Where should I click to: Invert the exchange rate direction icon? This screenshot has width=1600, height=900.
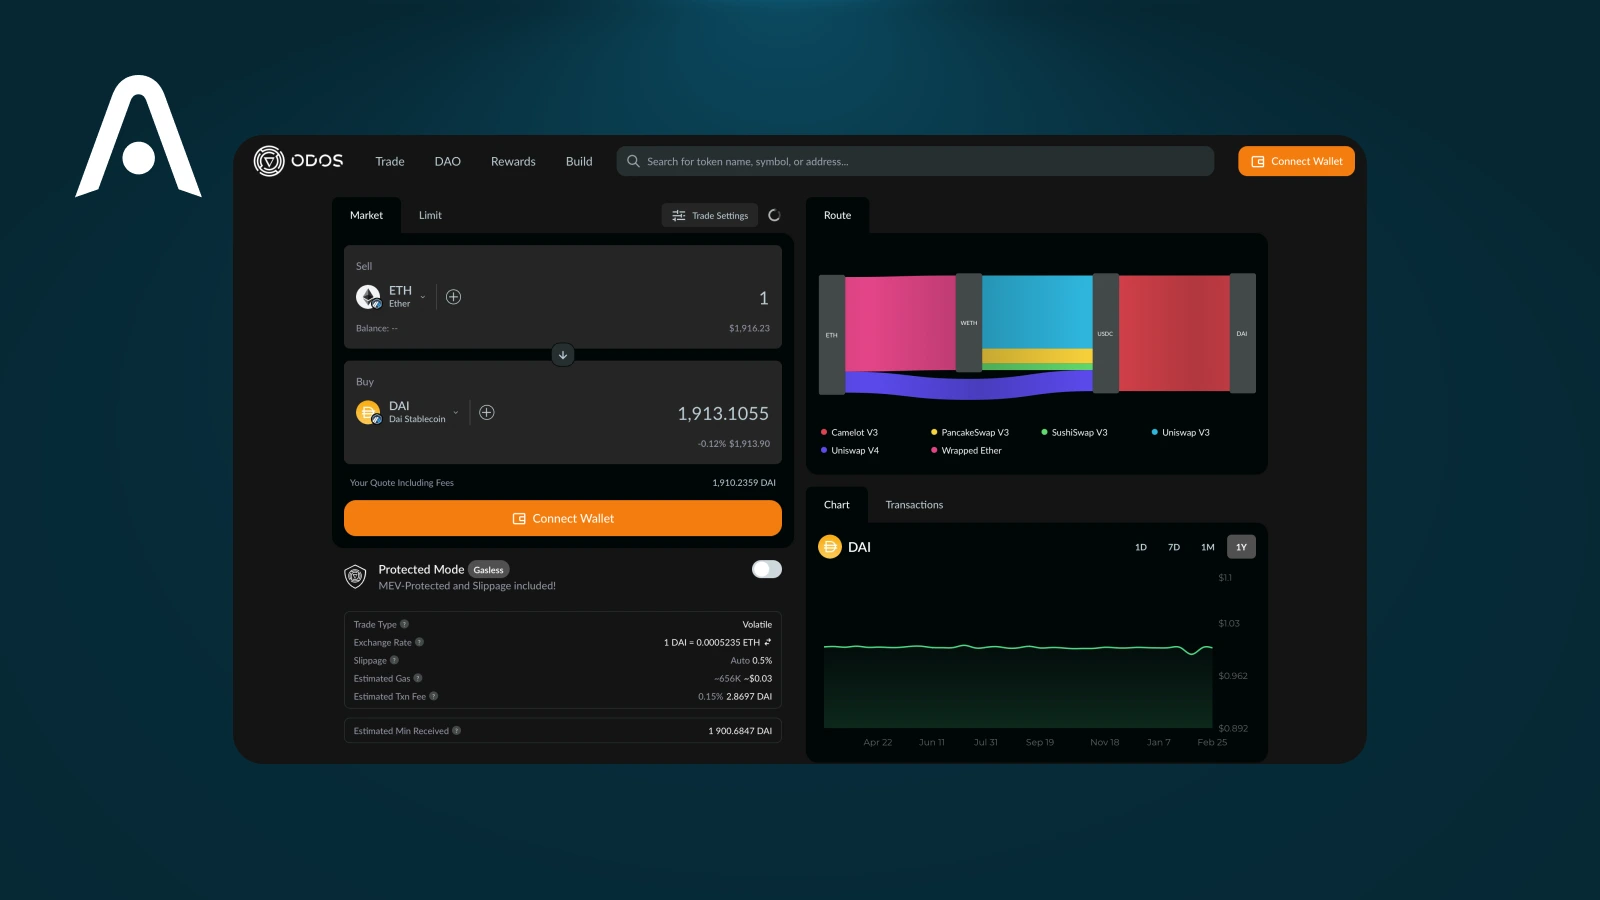[768, 642]
